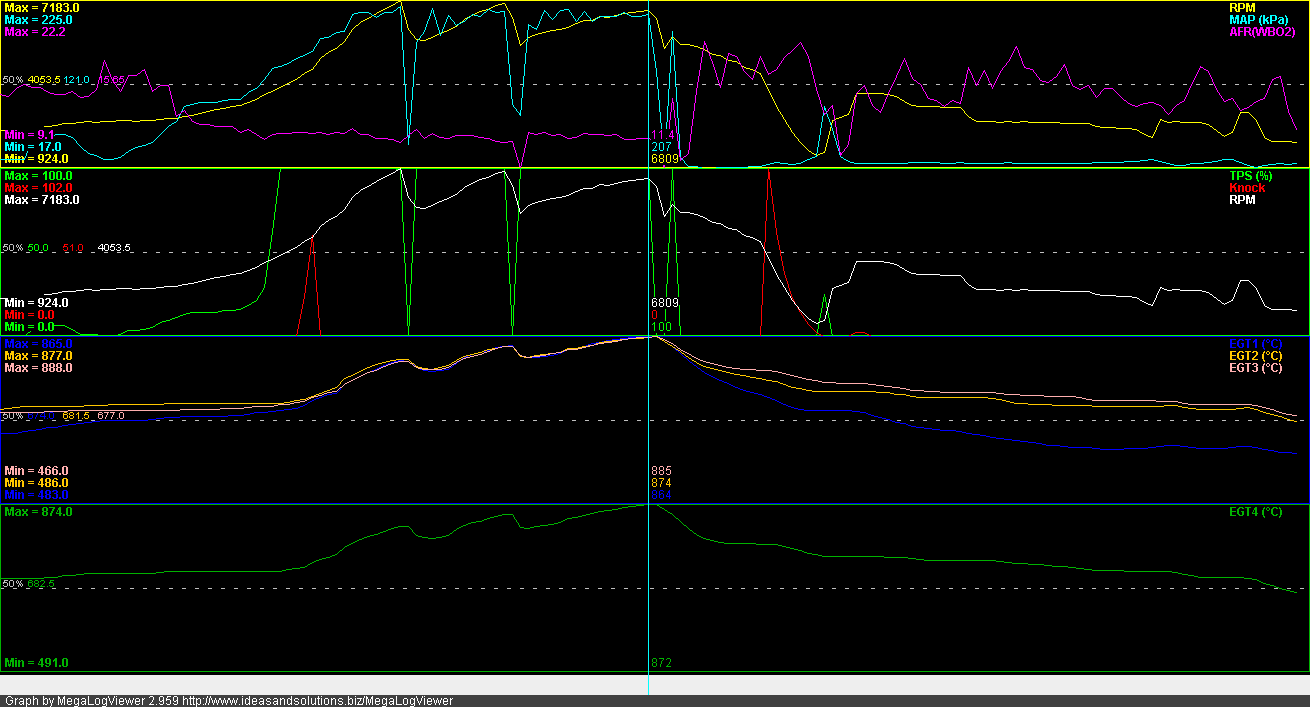Click the white 6809 cursor readout in the second graph
This screenshot has height=707, width=1310.
tap(665, 303)
